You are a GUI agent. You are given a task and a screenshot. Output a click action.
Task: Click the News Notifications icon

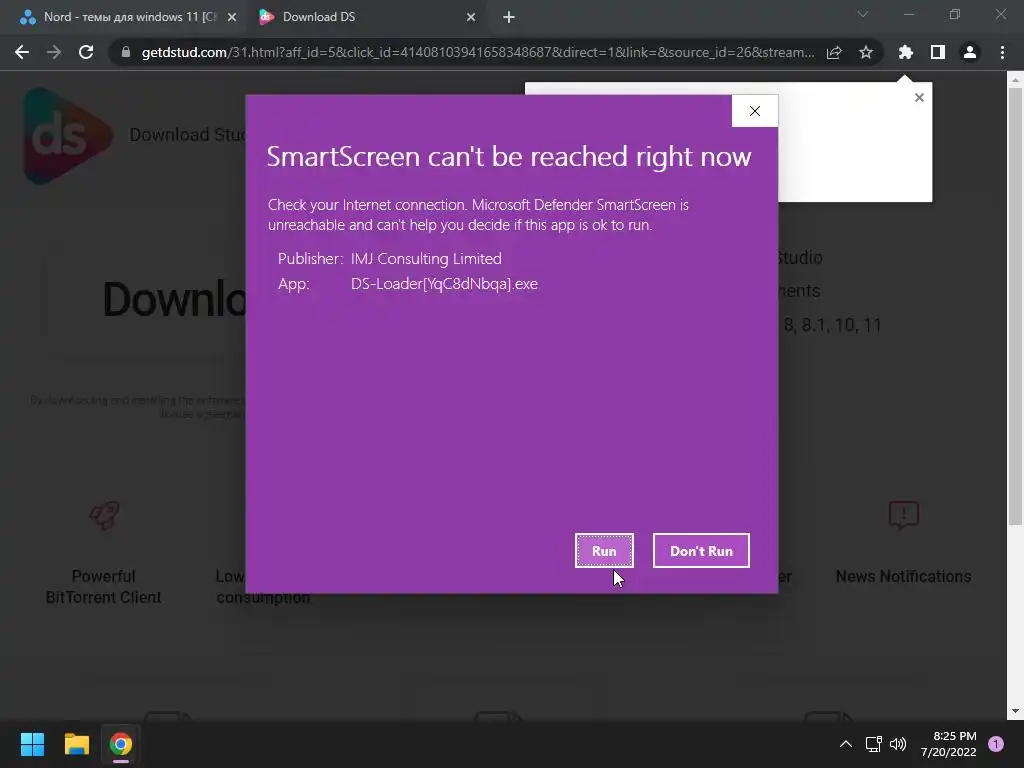904,515
